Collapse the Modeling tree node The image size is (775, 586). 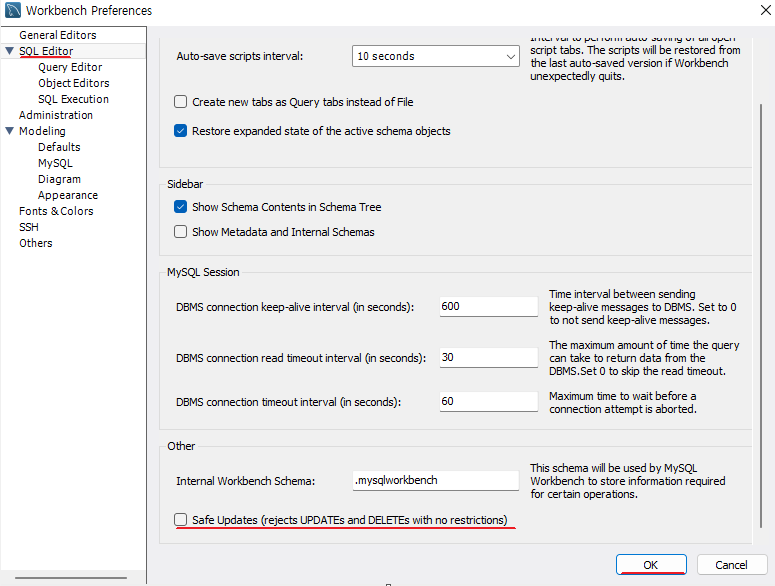tap(9, 131)
